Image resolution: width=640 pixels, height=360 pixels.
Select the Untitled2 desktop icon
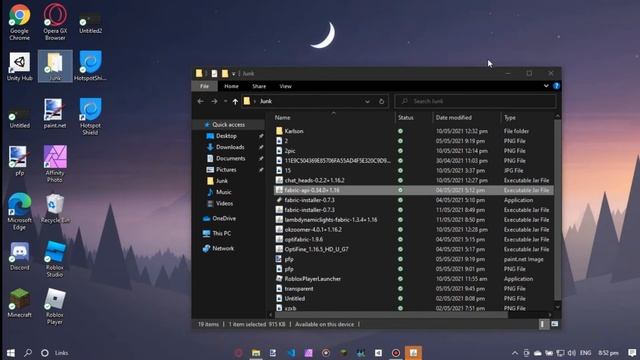[x=90, y=24]
